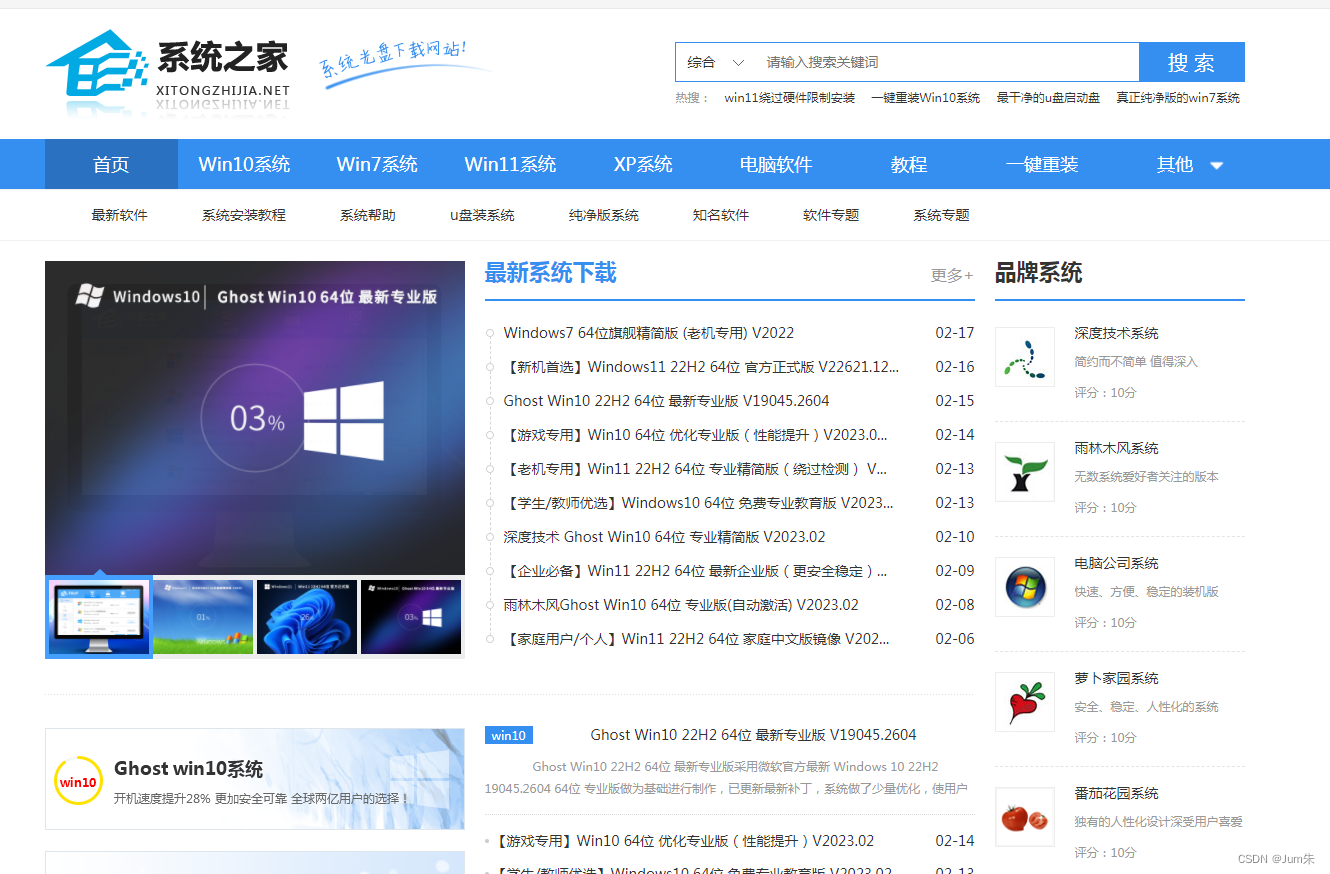Click the yellow win10 circle badge

point(78,781)
